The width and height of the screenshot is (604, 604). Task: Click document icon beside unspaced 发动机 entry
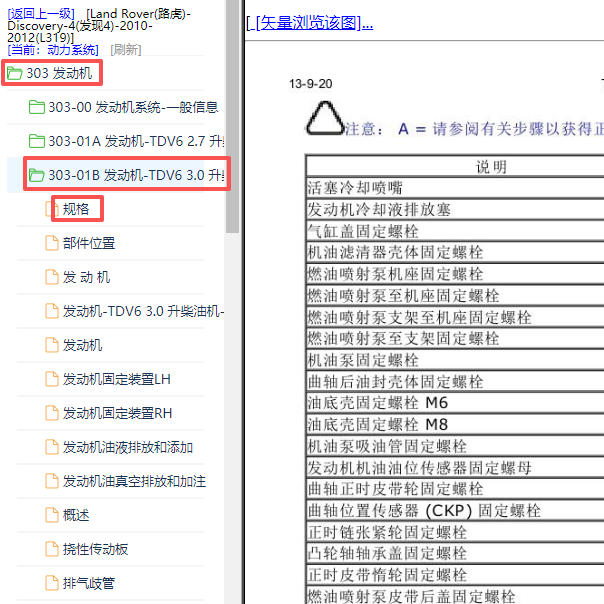(52, 345)
